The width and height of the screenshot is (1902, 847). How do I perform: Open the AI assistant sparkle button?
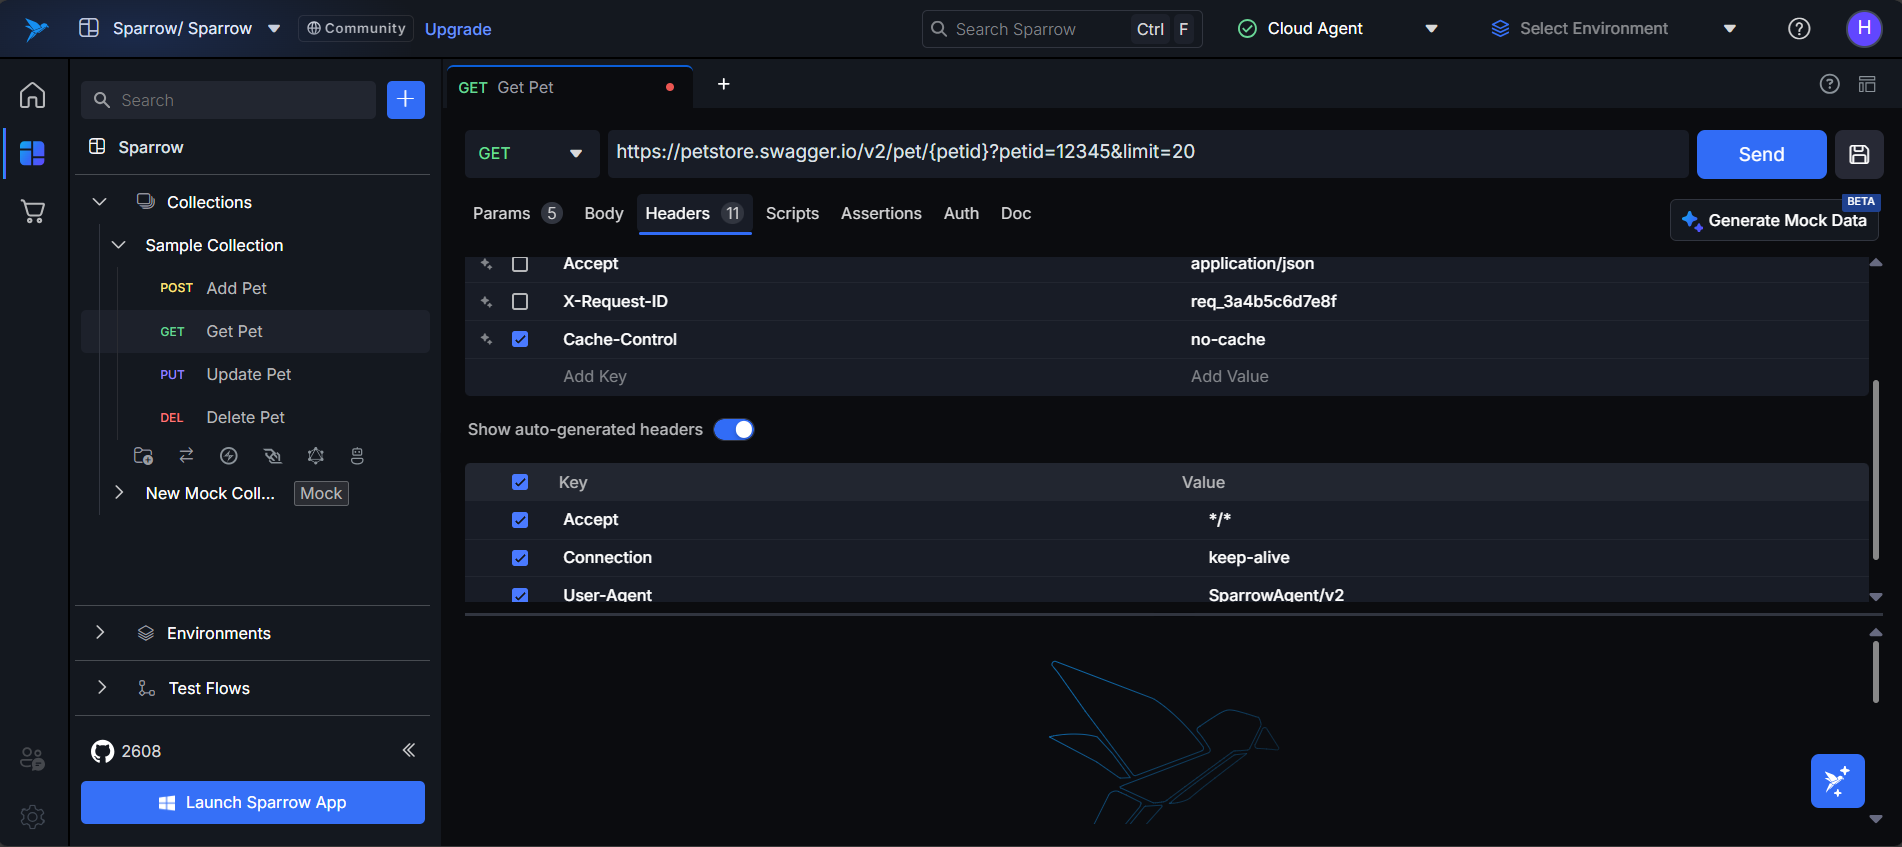click(x=1837, y=780)
